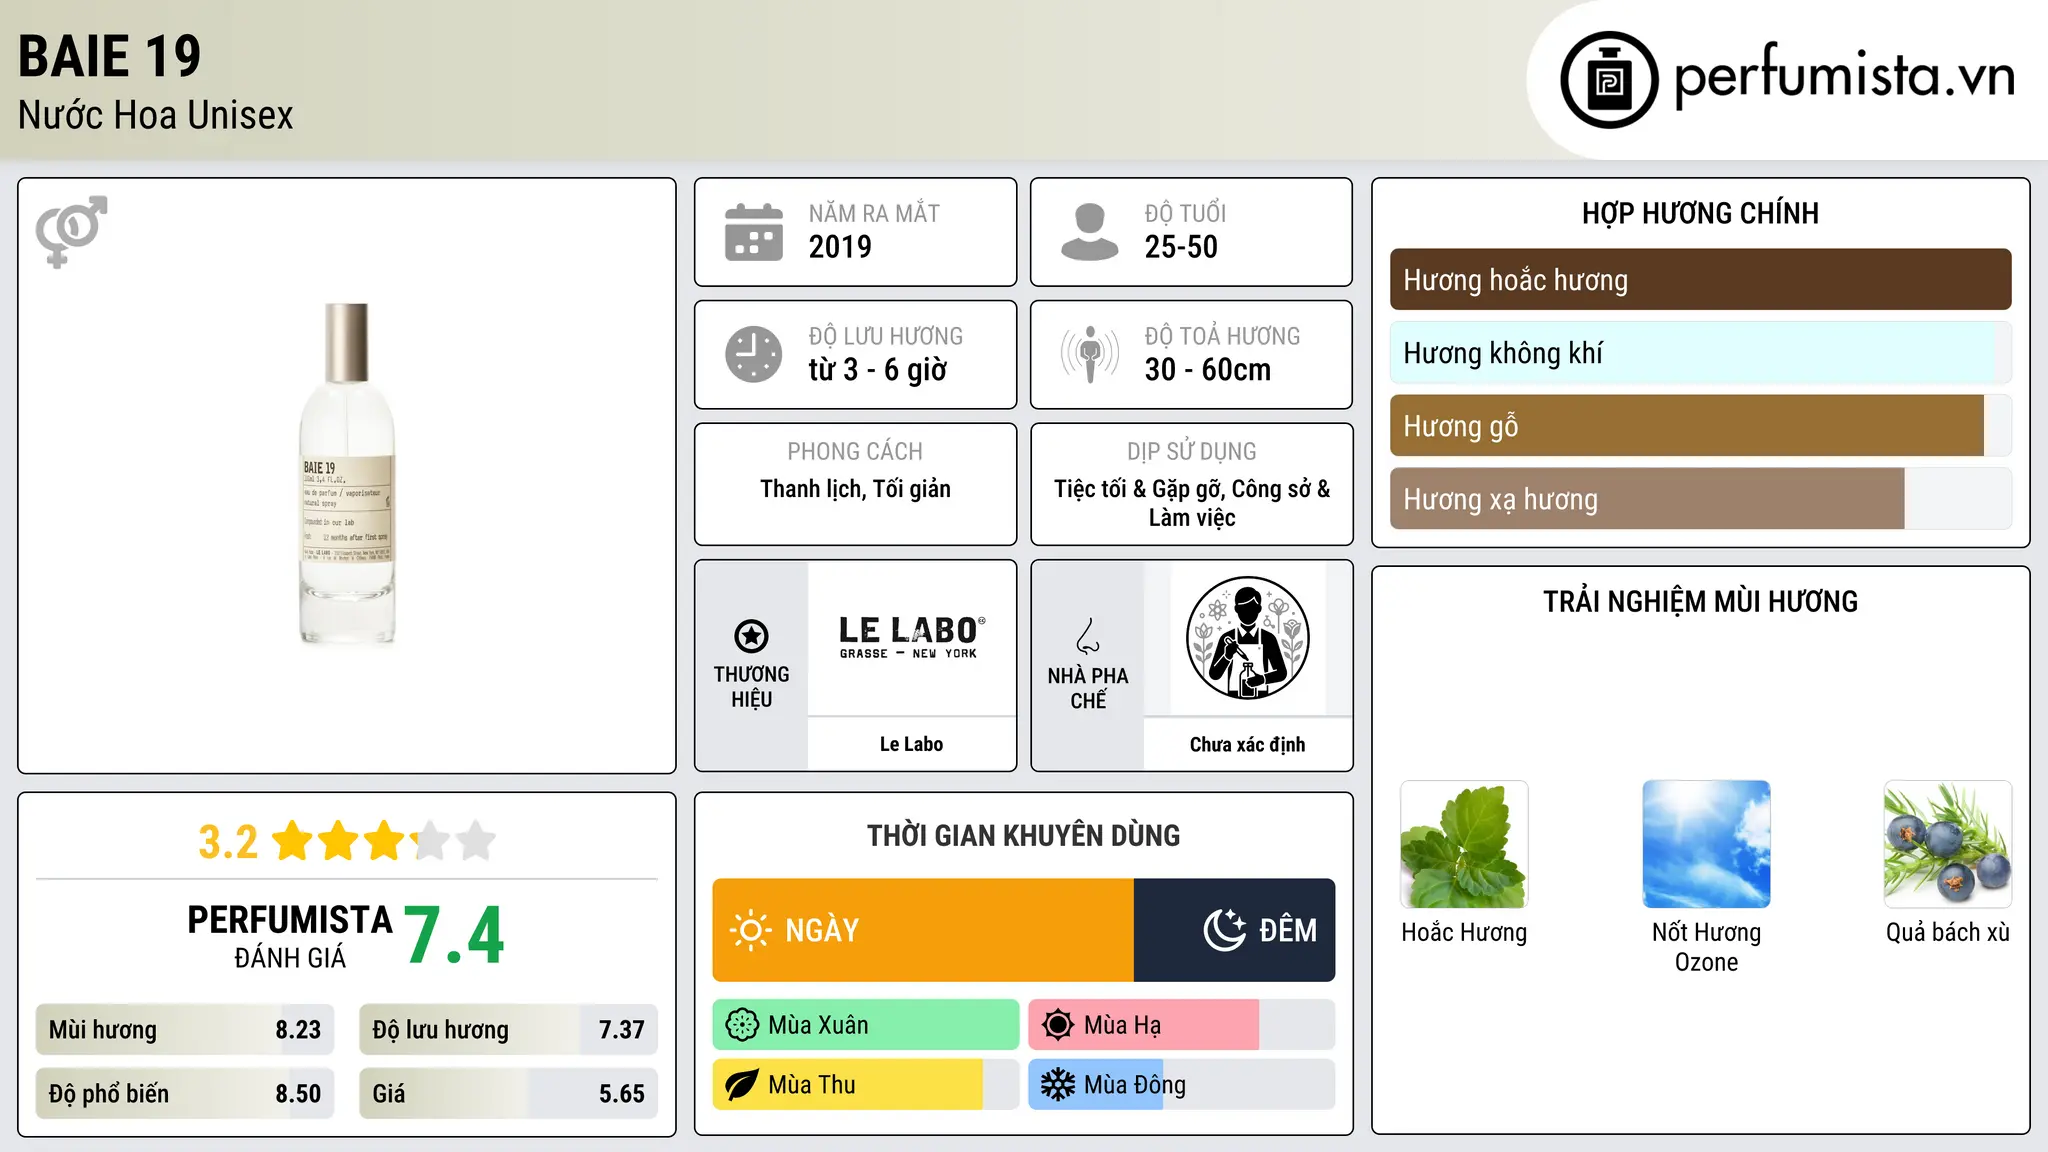Click the Độ lưu hương 7.37 score bar
Viewport: 2048px width, 1152px height.
[x=508, y=1030]
